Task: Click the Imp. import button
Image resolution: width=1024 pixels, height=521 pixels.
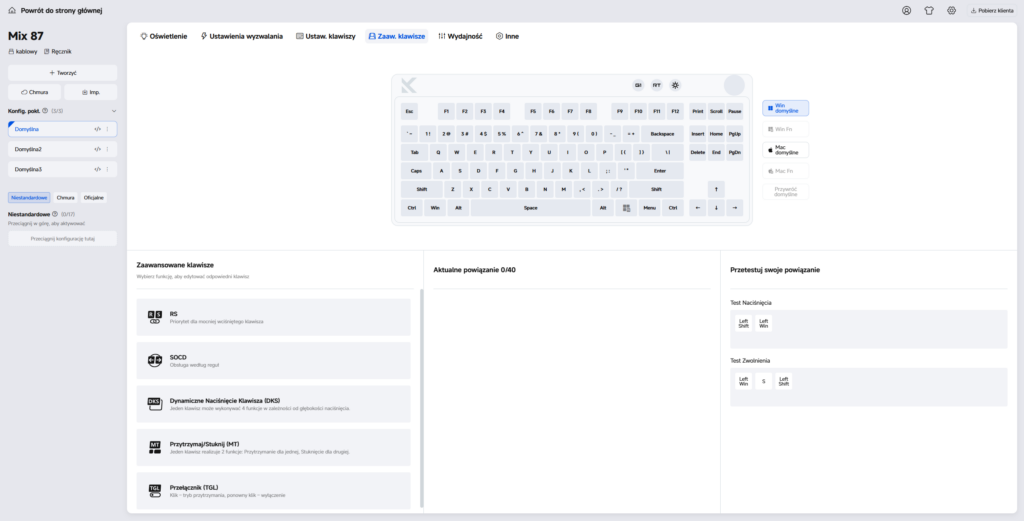Action: [x=91, y=92]
